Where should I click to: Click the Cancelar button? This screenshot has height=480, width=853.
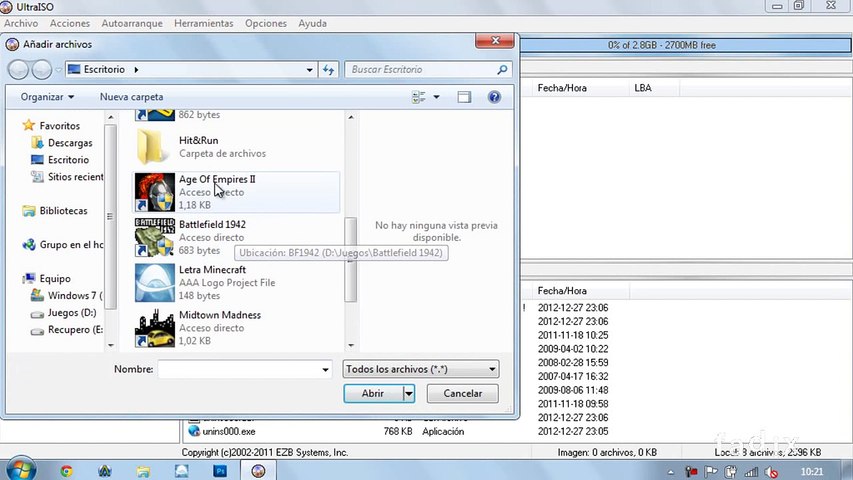pyautogui.click(x=462, y=393)
